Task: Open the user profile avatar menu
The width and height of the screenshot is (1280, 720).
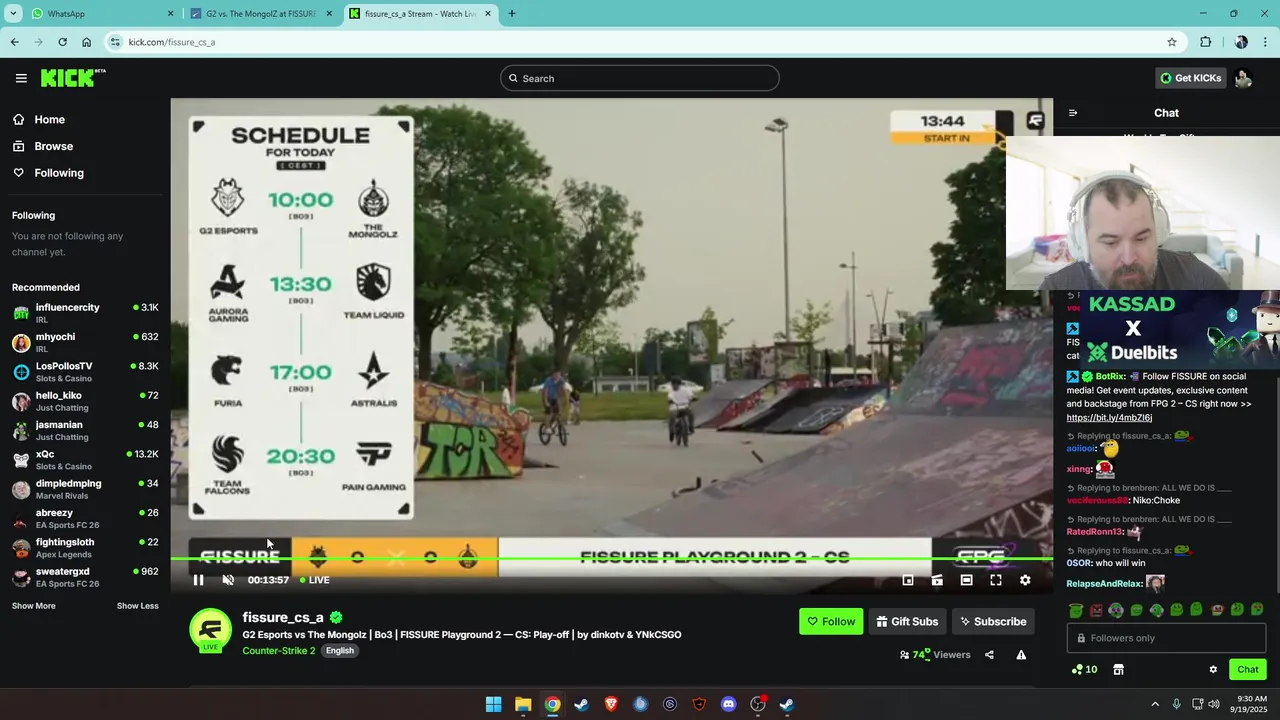Action: [x=1243, y=78]
